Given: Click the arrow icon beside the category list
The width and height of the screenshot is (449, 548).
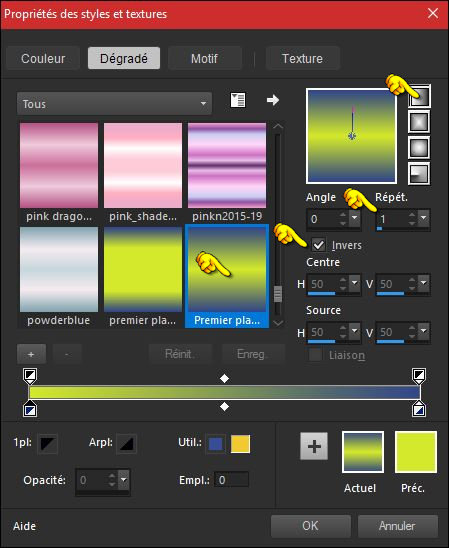Looking at the screenshot, I should point(273,100).
